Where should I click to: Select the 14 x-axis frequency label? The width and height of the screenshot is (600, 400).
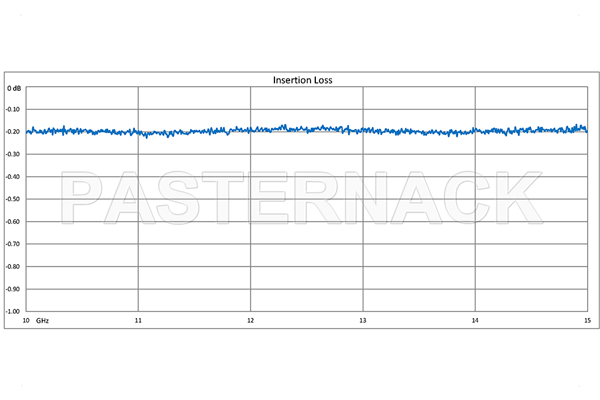(x=474, y=321)
